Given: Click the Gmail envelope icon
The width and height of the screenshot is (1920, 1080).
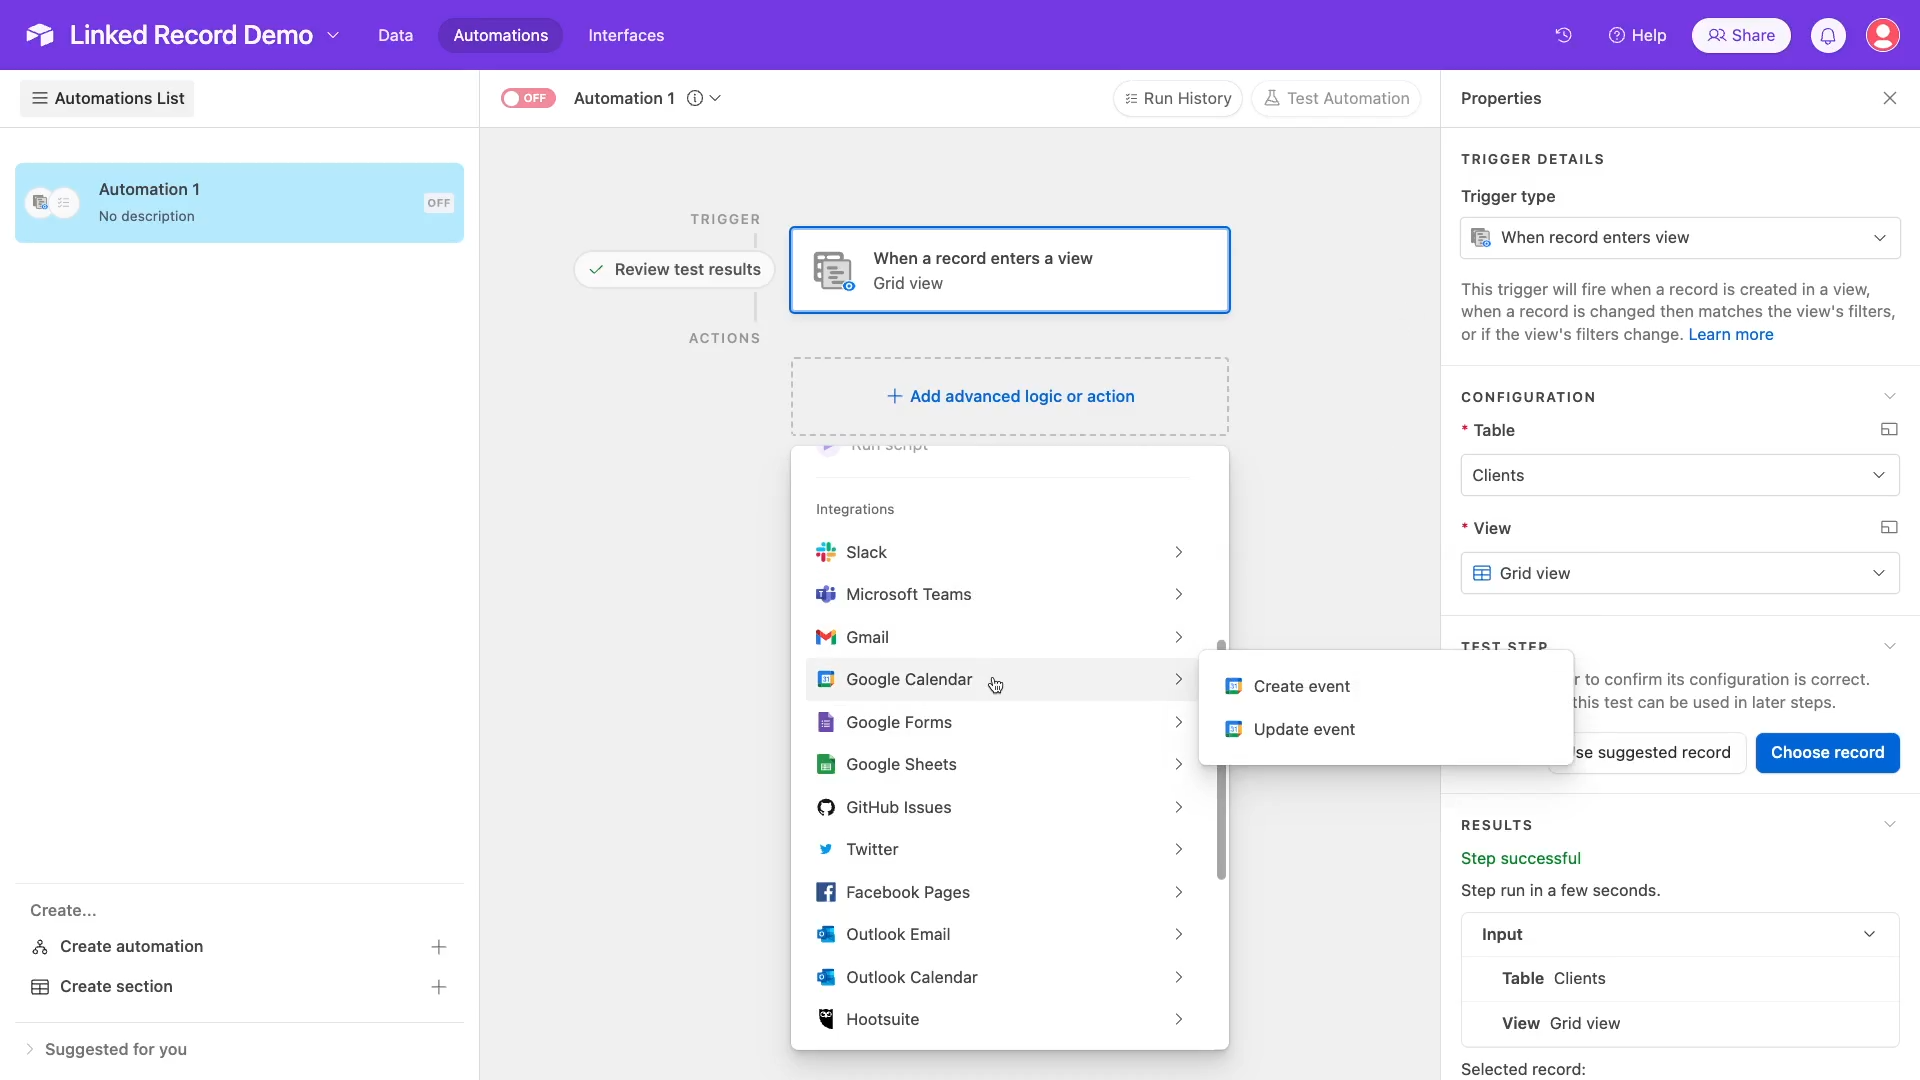Looking at the screenshot, I should (826, 637).
